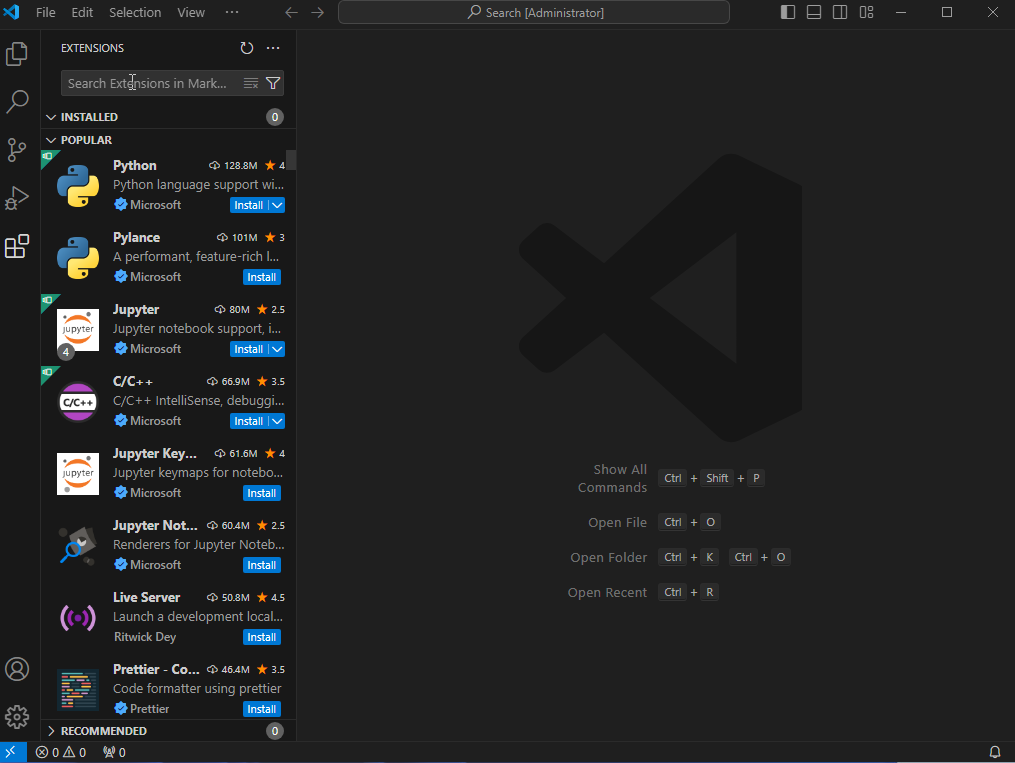The height and width of the screenshot is (763, 1015).
Task: Open ports forwarded status item
Action: pos(115,752)
